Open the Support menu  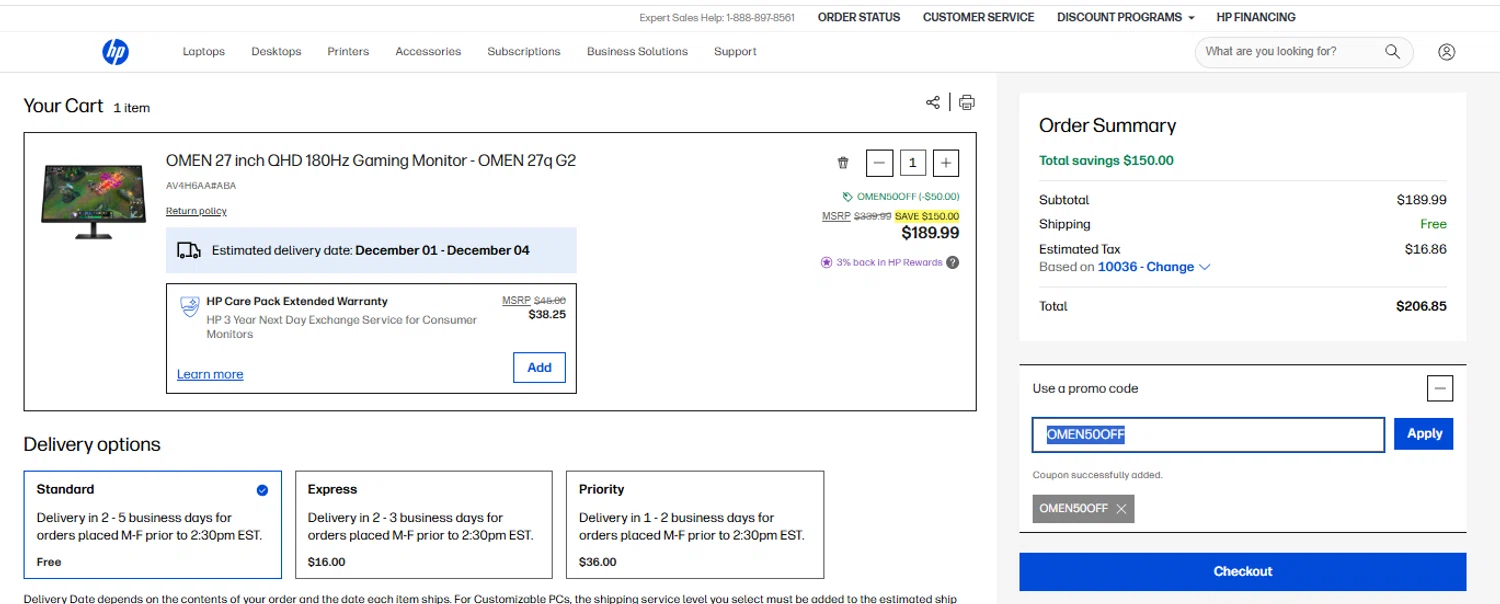click(735, 52)
